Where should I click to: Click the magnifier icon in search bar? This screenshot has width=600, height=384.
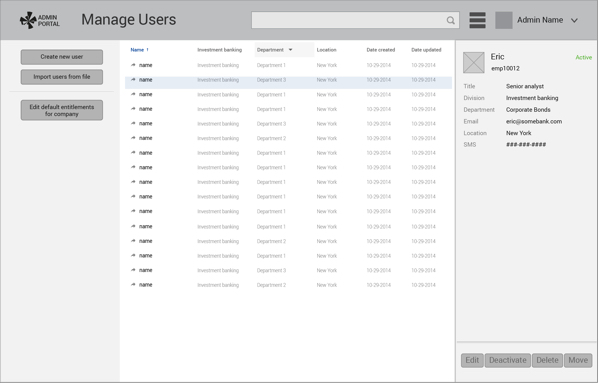pos(451,20)
